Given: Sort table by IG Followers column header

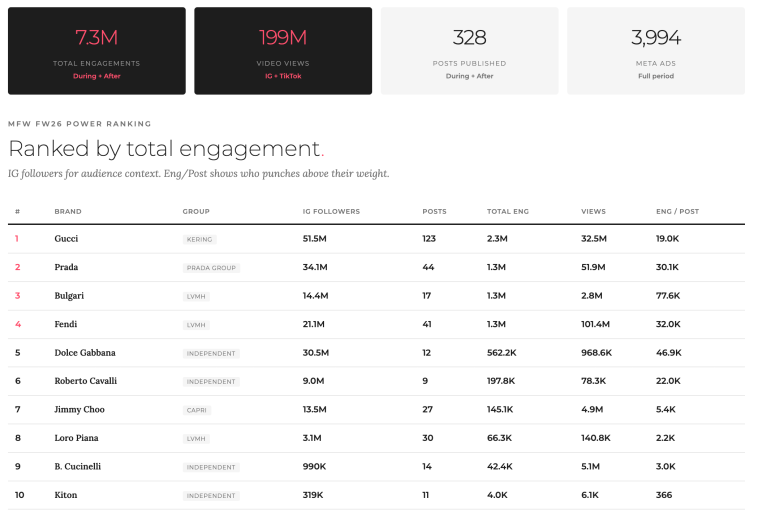Looking at the screenshot, I should click(x=331, y=212).
